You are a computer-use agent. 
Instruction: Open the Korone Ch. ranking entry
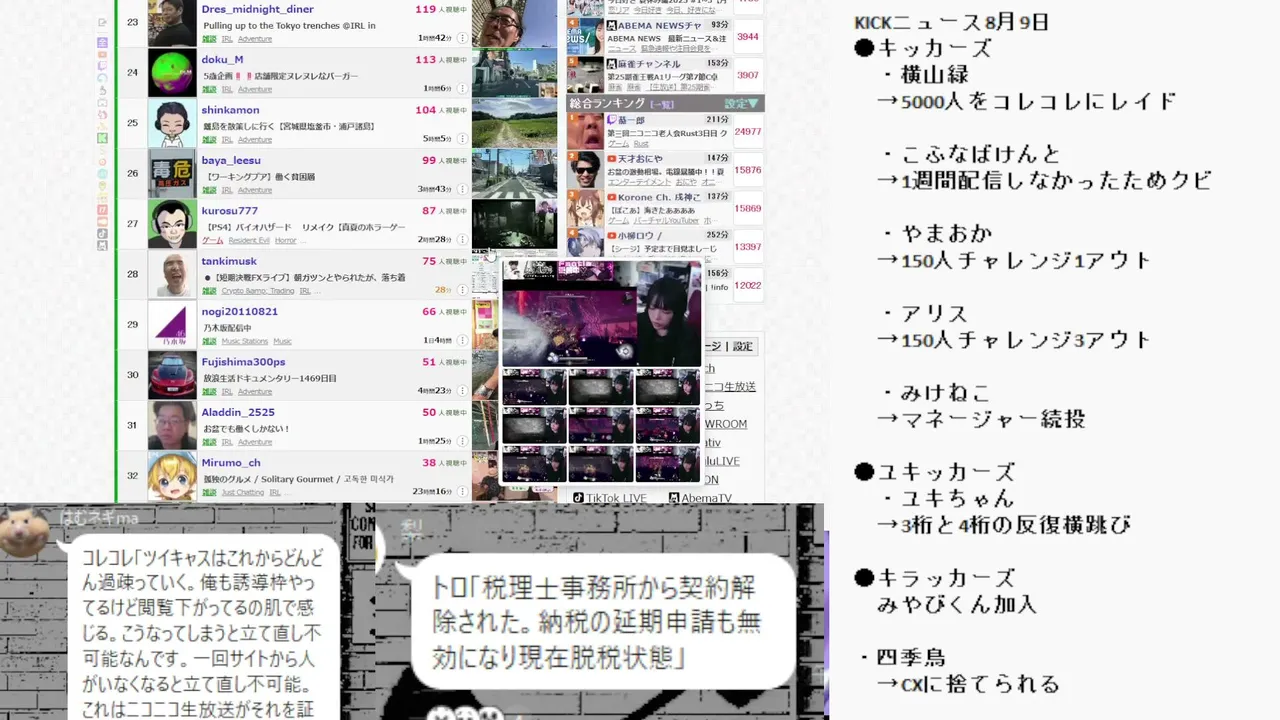tap(665, 208)
